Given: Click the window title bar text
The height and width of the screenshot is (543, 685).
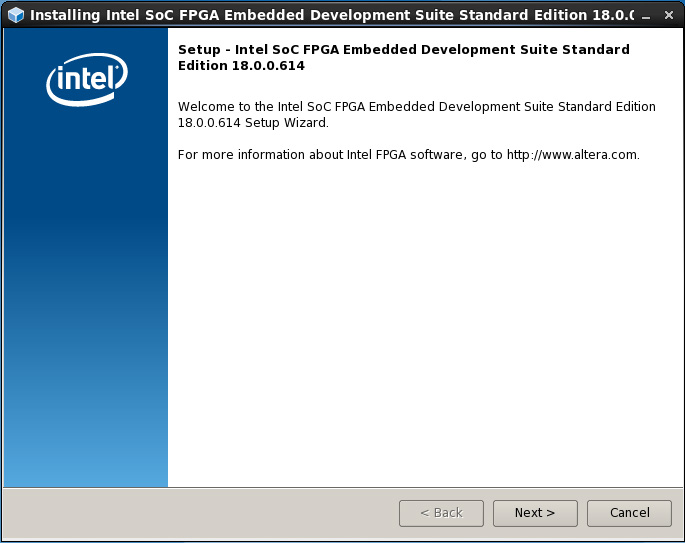Looking at the screenshot, I should (332, 15).
